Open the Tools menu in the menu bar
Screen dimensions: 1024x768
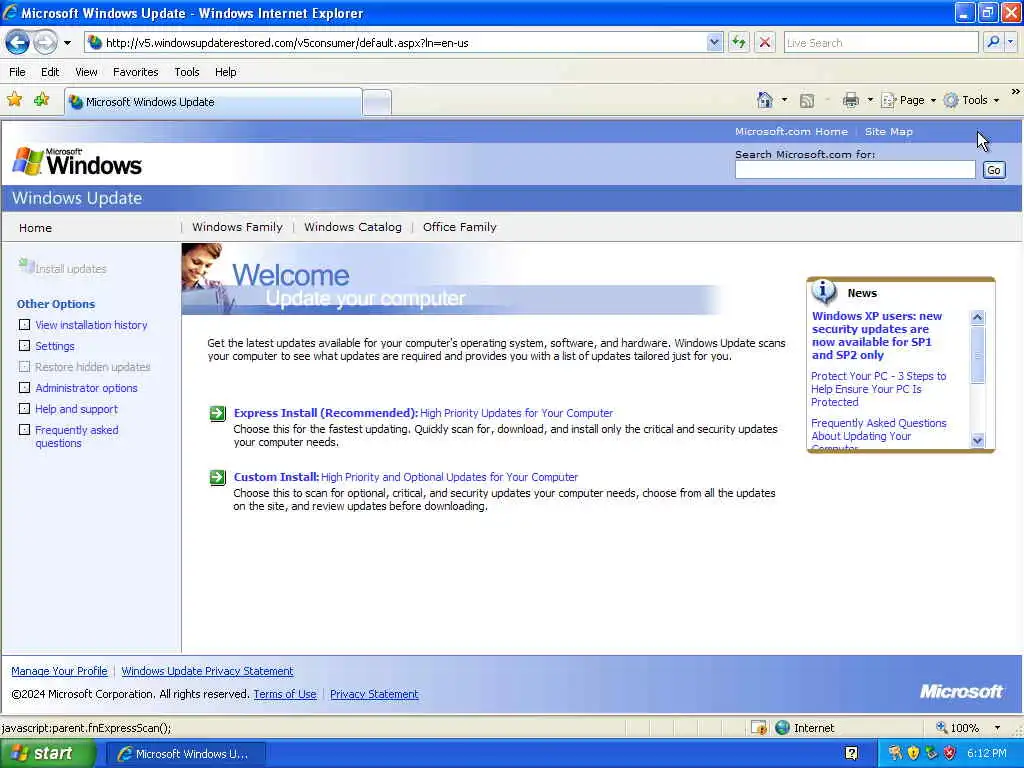[x=187, y=72]
